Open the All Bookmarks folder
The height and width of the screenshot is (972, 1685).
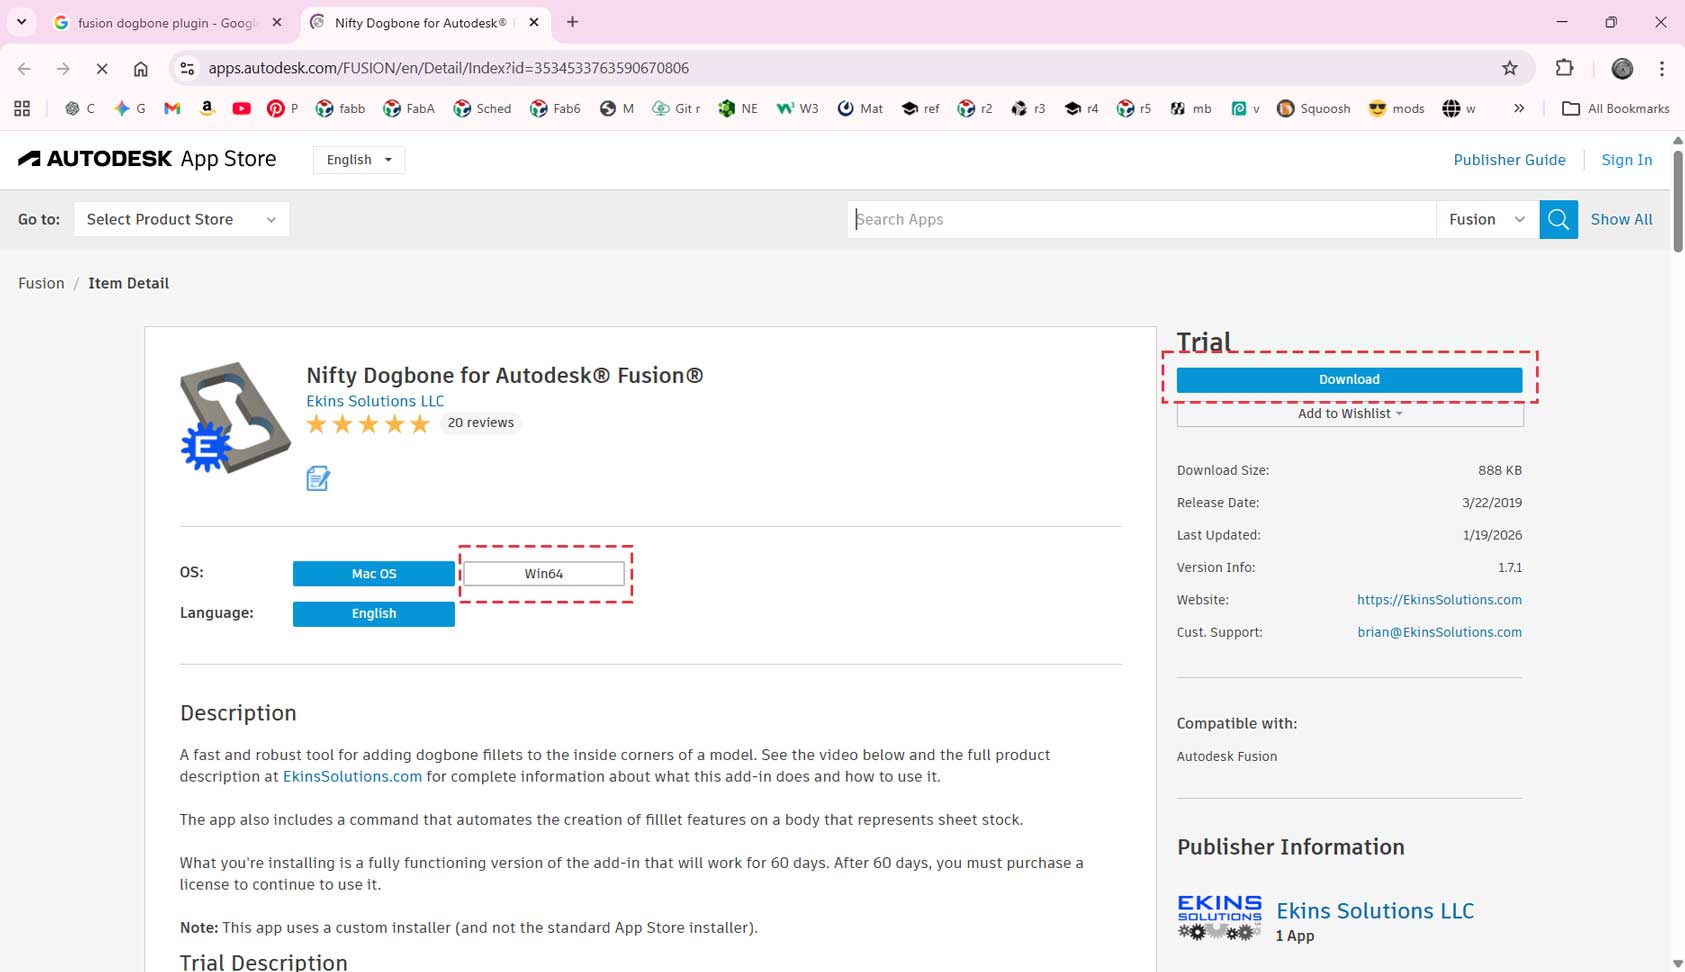(x=1616, y=108)
